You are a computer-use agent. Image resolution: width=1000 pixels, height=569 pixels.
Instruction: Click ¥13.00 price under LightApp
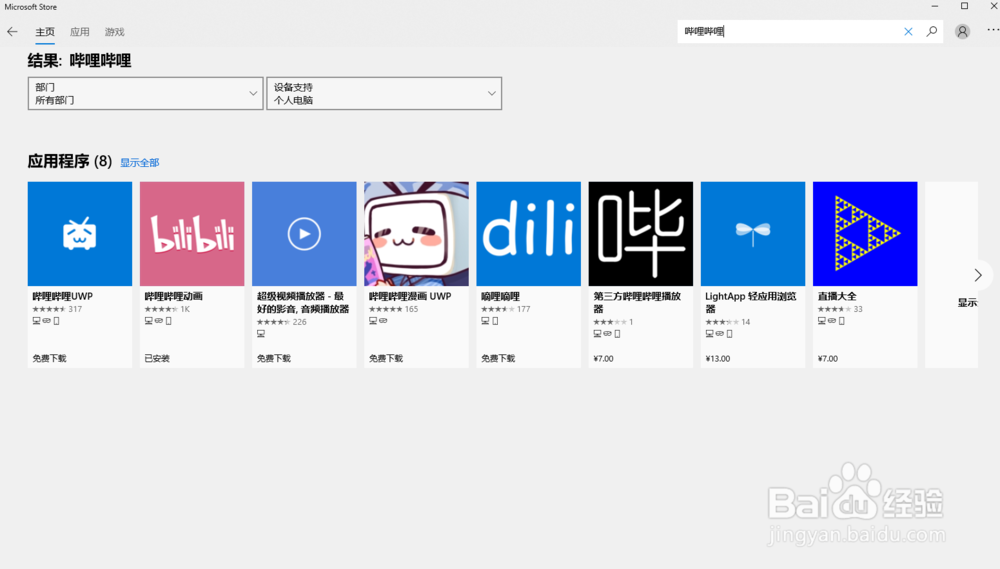pos(718,358)
